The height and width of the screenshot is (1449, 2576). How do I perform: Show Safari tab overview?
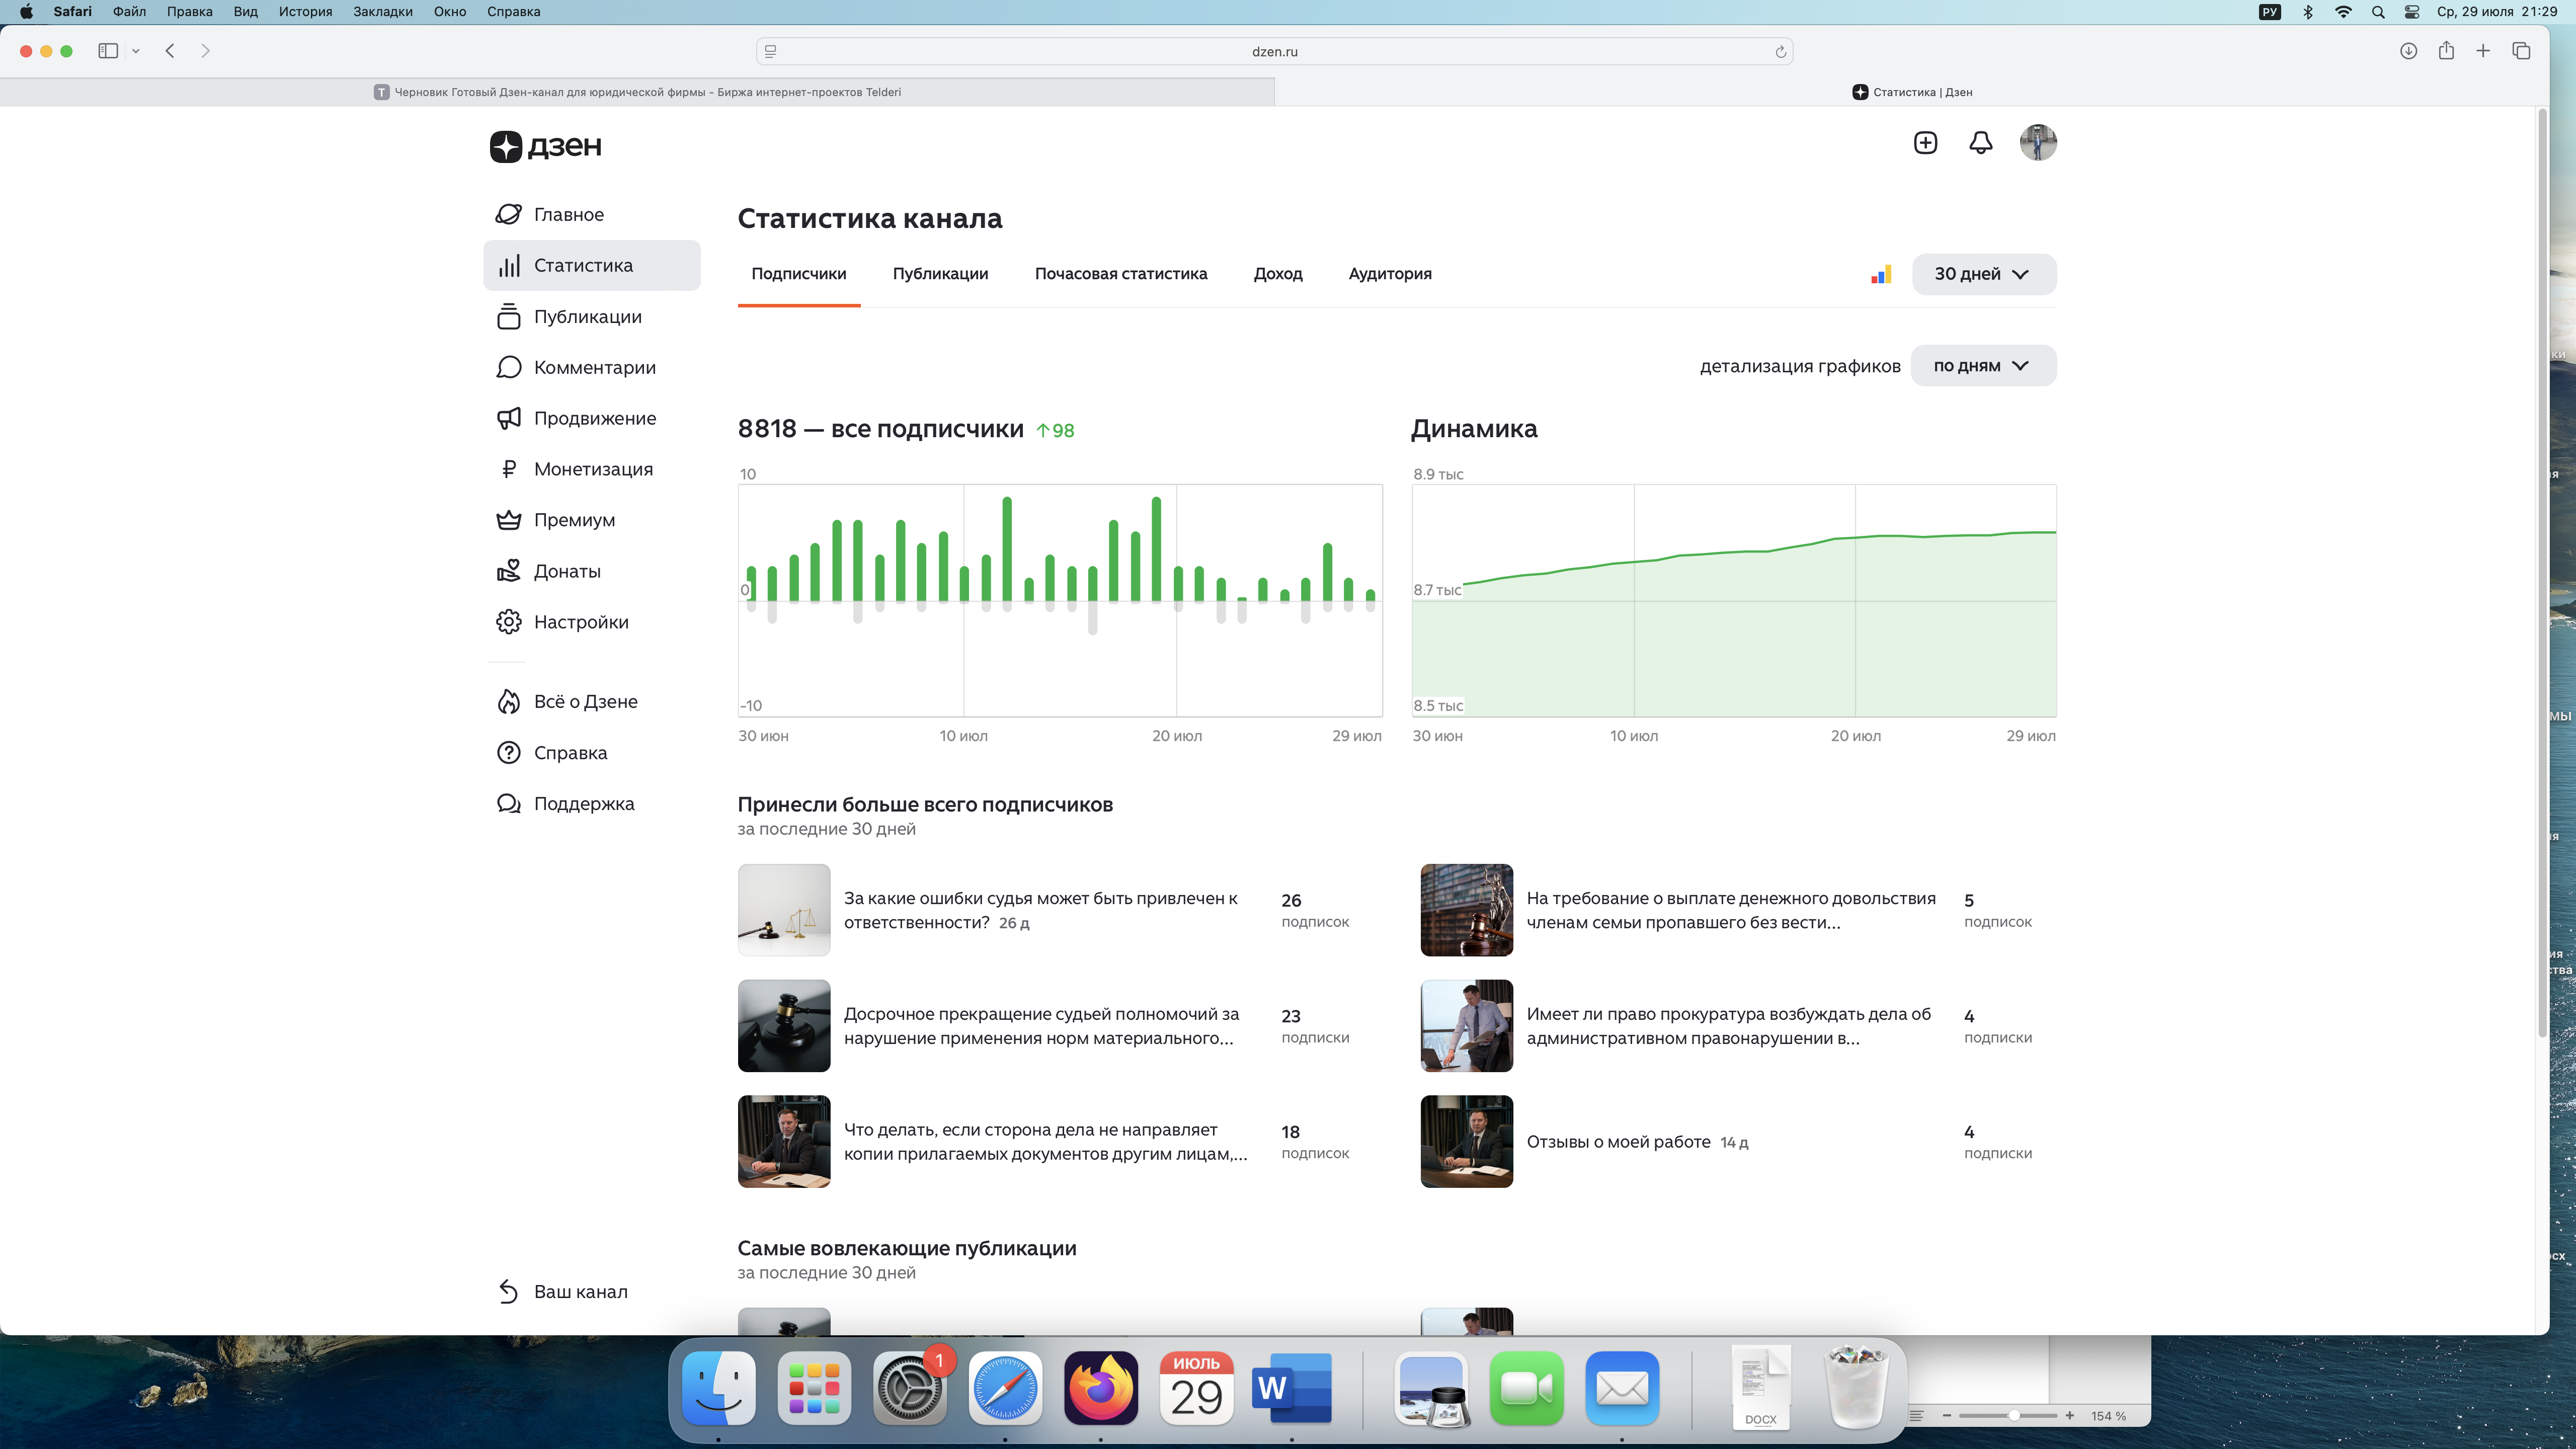[2521, 51]
